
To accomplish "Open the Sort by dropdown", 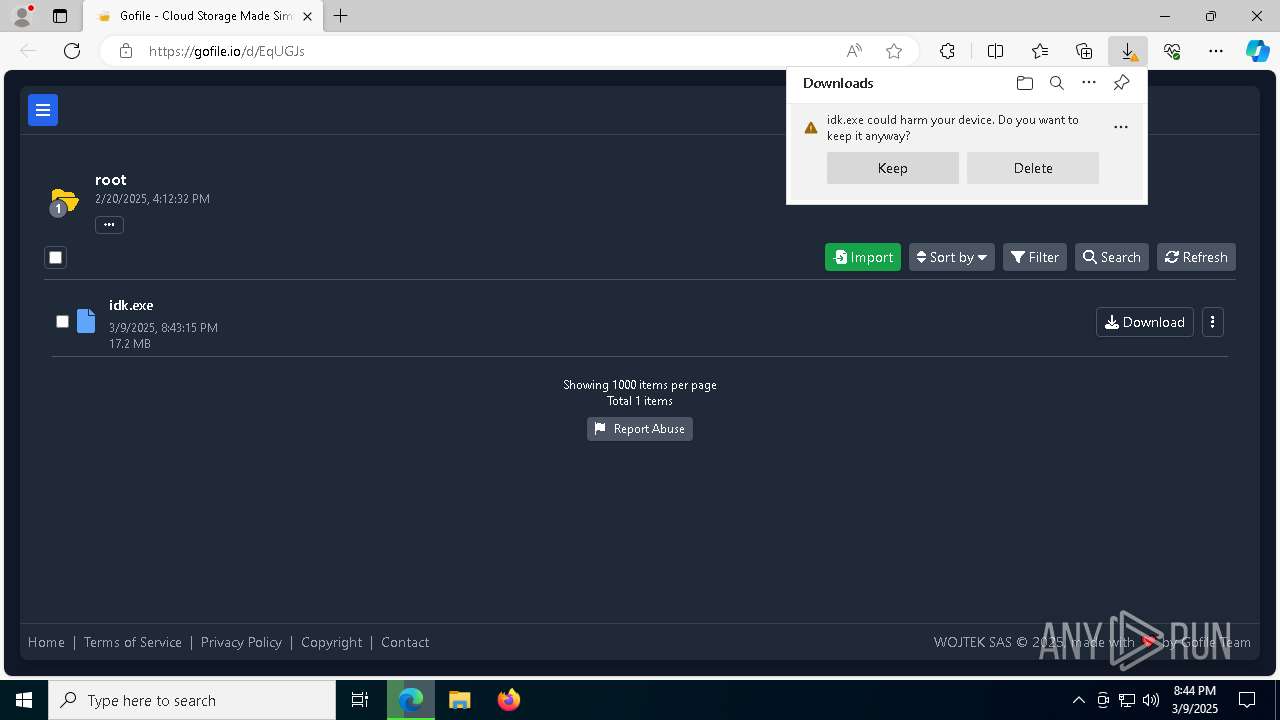I will point(952,257).
